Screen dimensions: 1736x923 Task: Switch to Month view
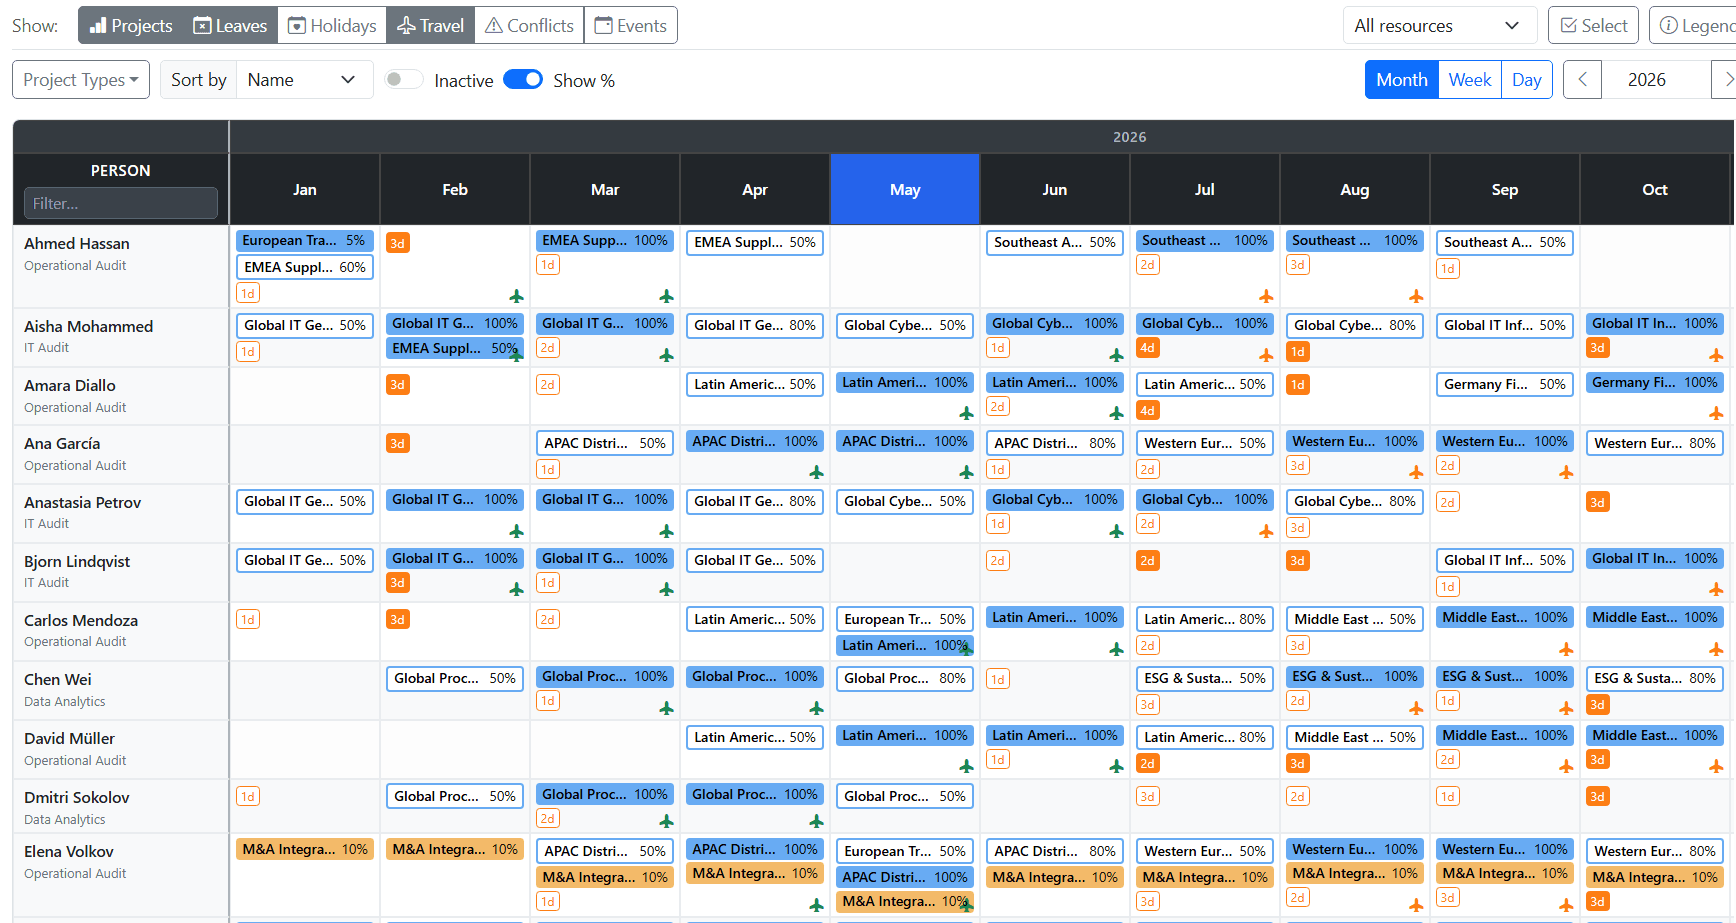1401,80
